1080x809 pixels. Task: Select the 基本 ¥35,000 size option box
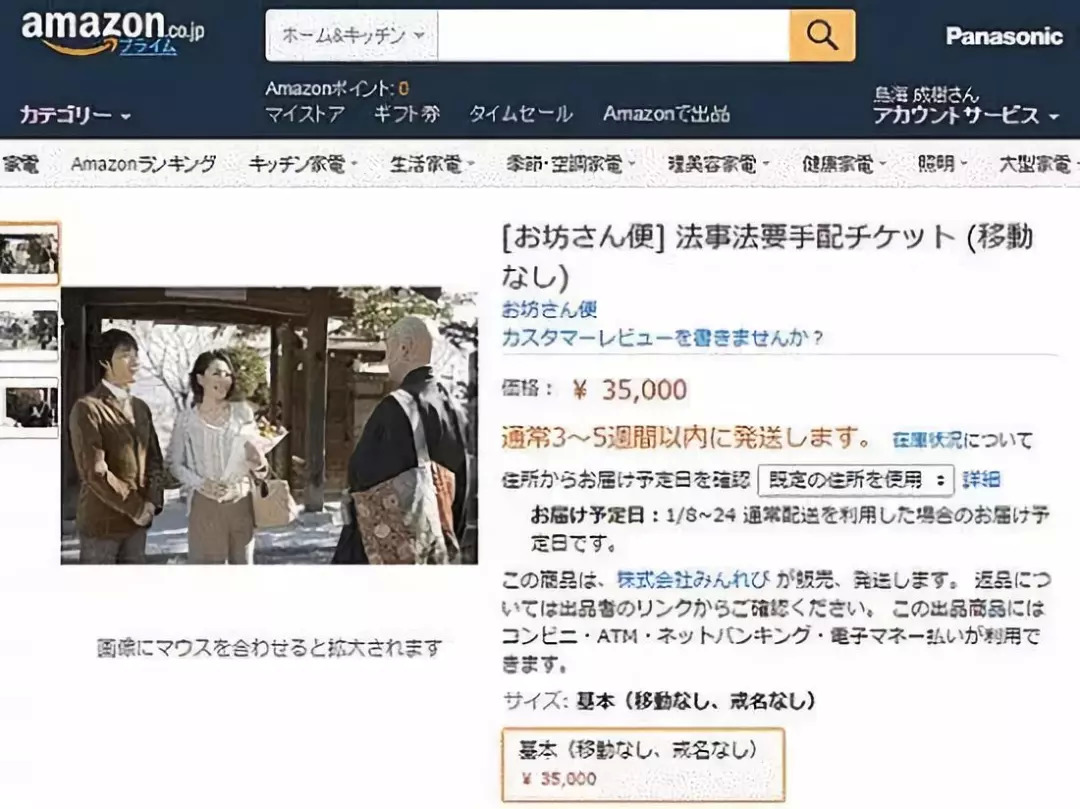(643, 764)
